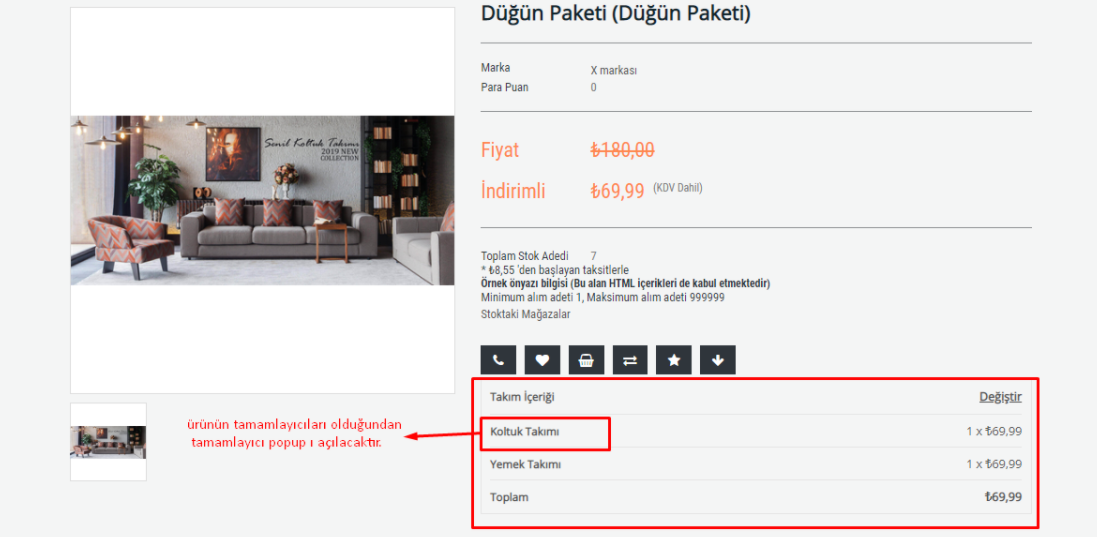
Task: Click the Toplam total row amount
Action: (x=1003, y=497)
